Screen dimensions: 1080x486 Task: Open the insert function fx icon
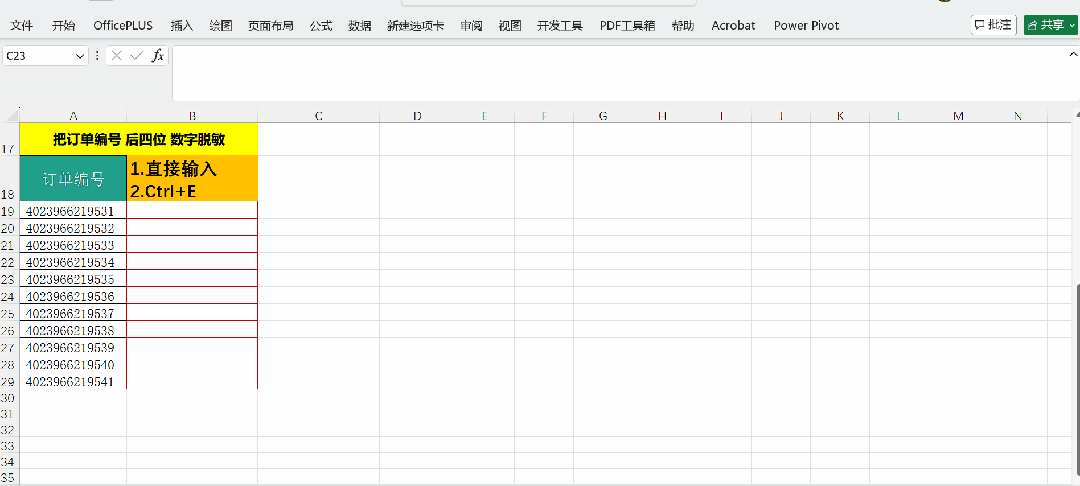158,56
